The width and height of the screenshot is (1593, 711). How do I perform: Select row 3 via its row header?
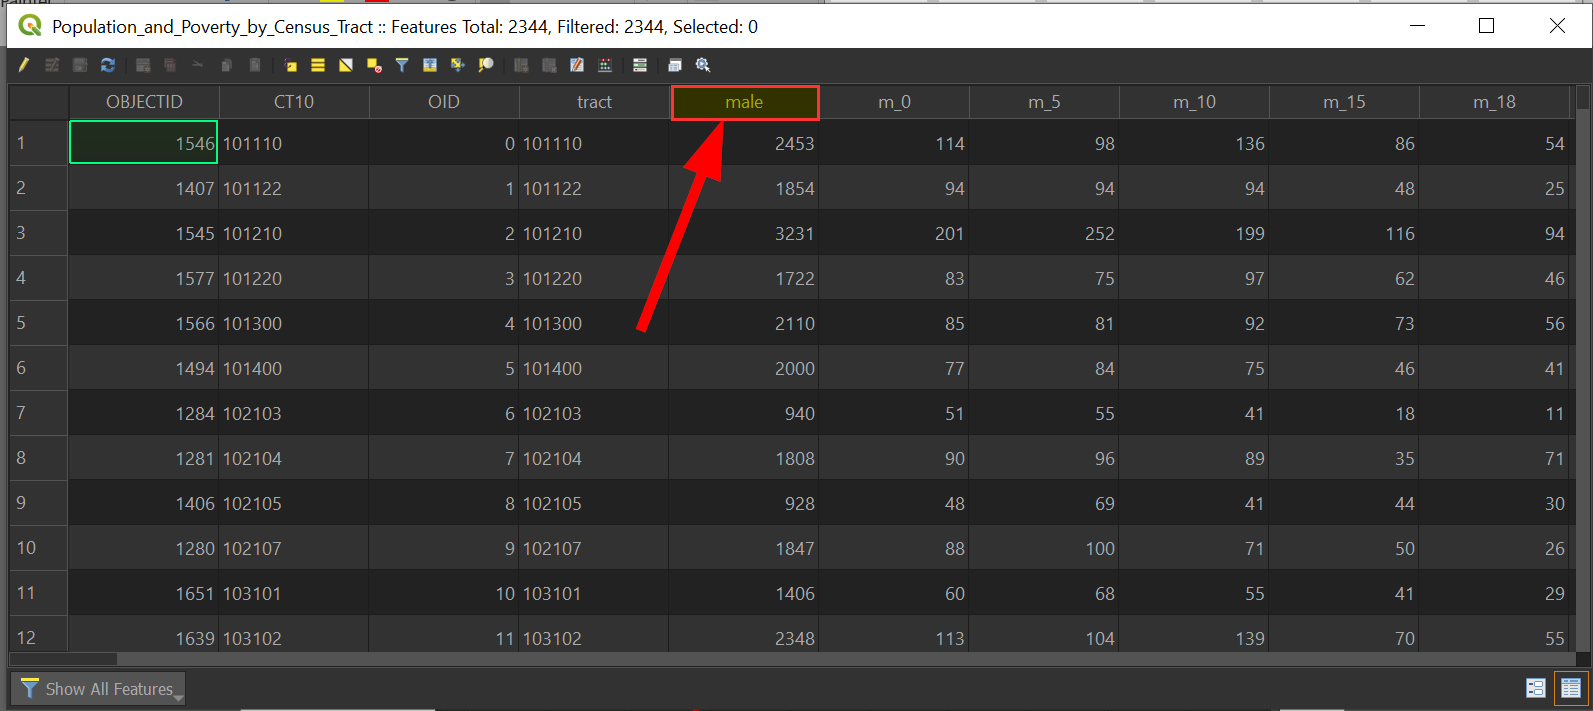pyautogui.click(x=39, y=233)
